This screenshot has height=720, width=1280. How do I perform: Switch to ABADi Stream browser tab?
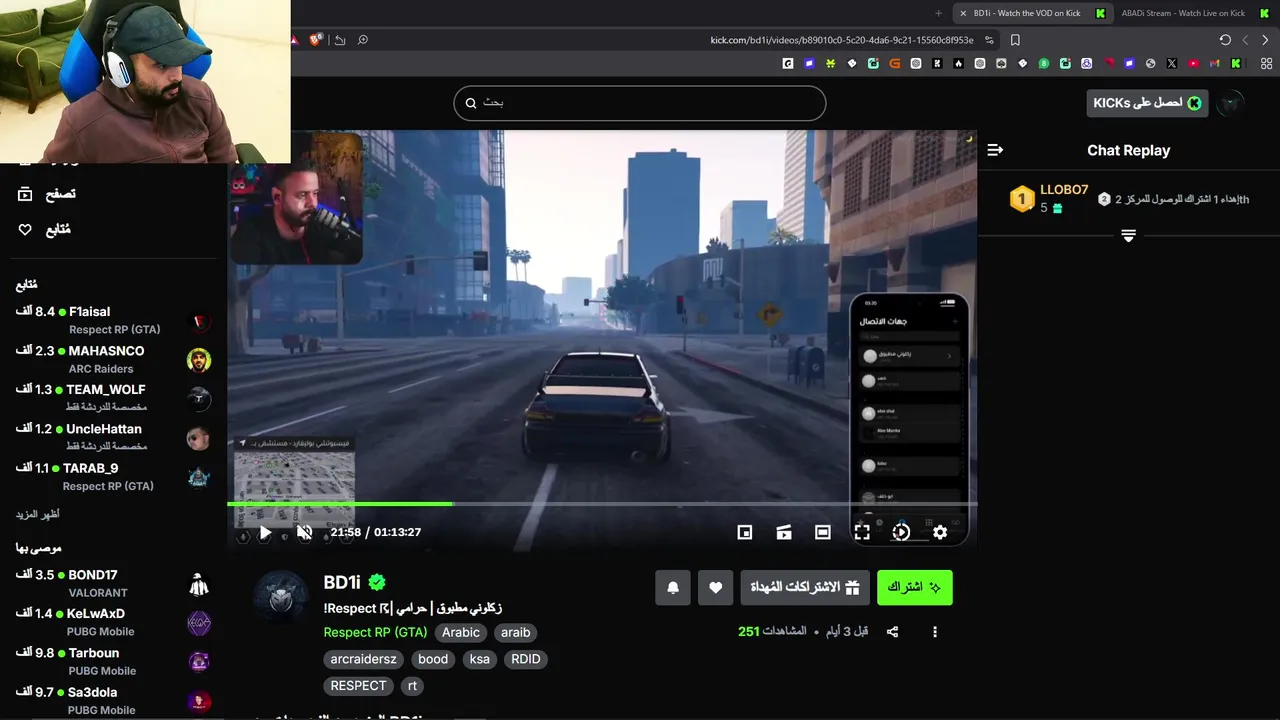tap(1185, 13)
